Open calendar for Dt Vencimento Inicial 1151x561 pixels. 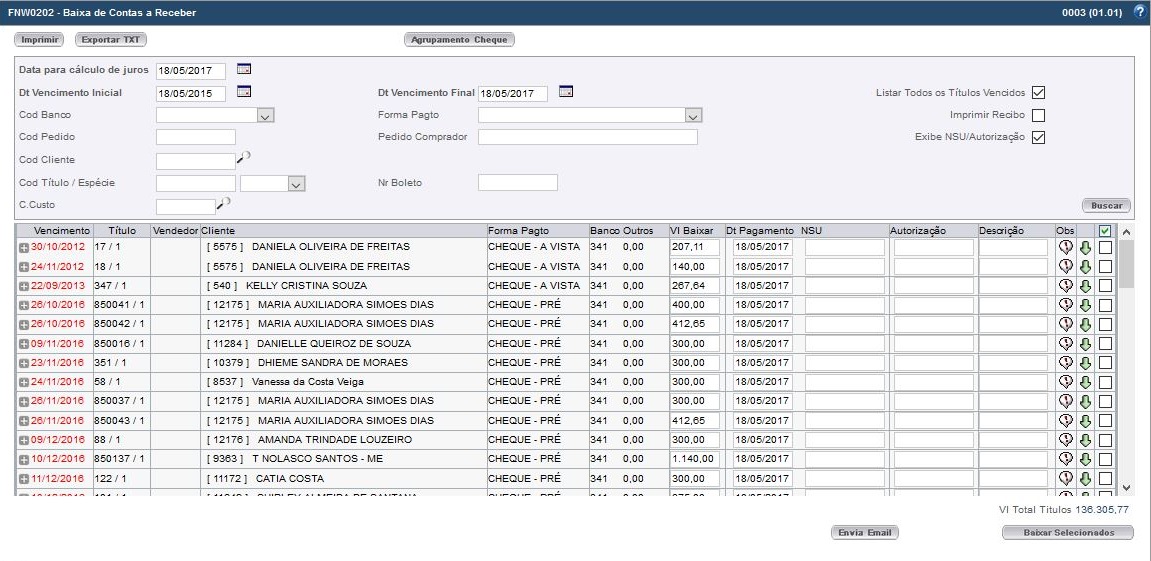pos(244,92)
